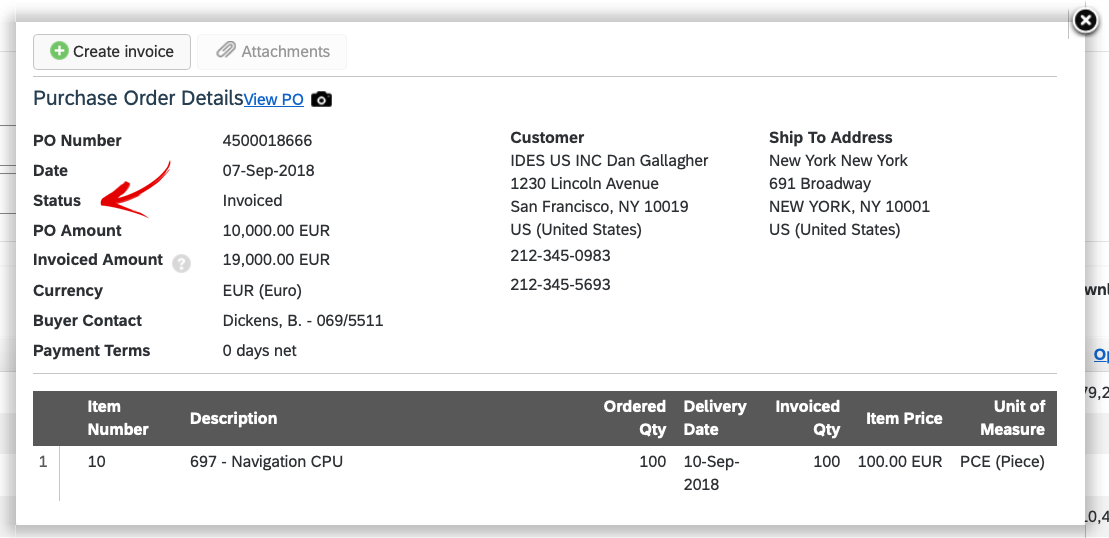Click the partially visible blue link behind dialog
1109x538 pixels.
pyautogui.click(x=1101, y=355)
